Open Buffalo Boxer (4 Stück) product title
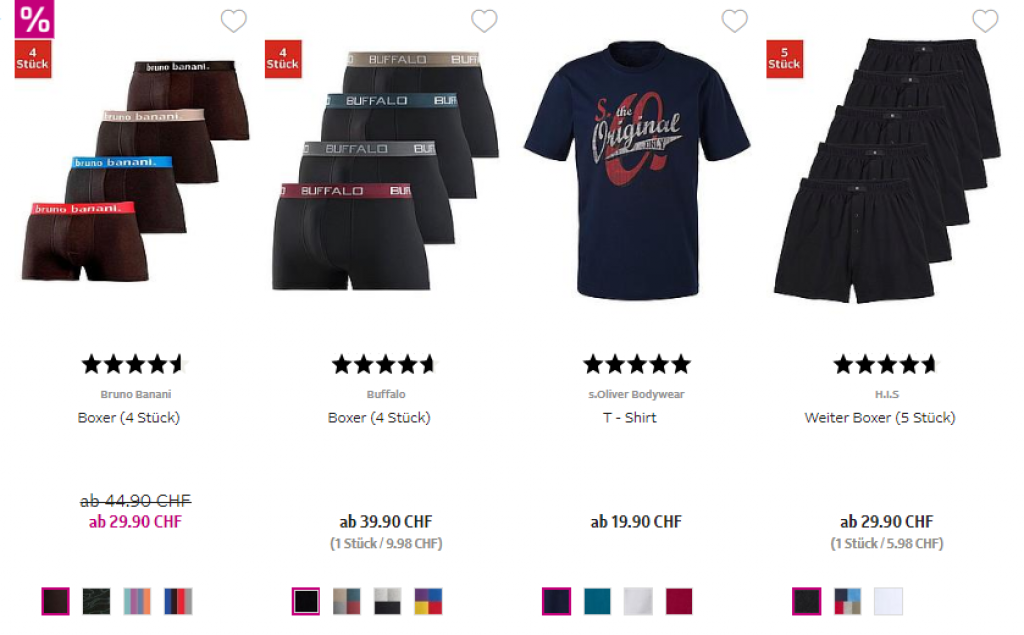 (379, 417)
